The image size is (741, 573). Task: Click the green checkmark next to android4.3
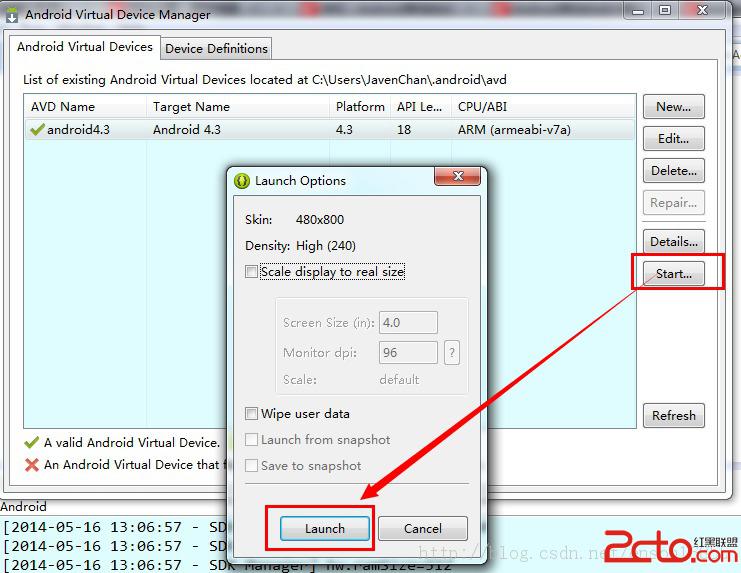[37, 129]
